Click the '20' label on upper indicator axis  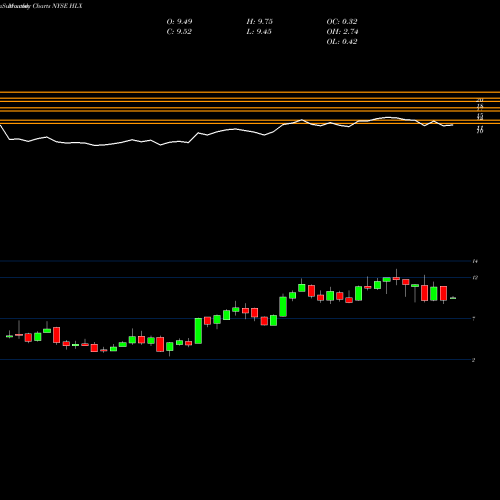[x=480, y=100]
